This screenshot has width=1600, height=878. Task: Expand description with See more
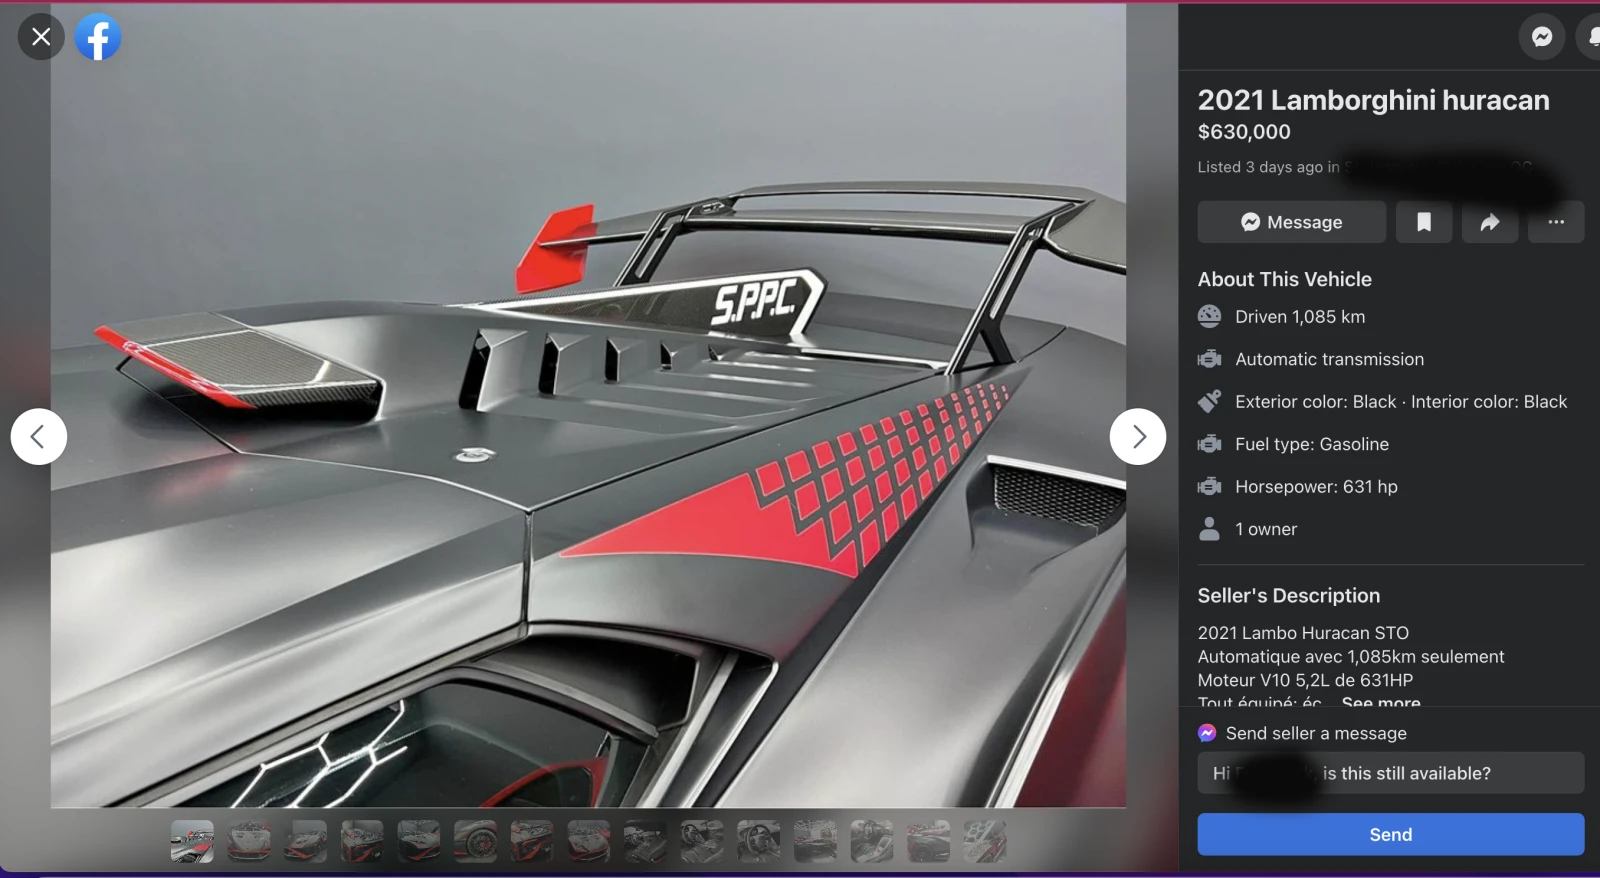coord(1380,702)
